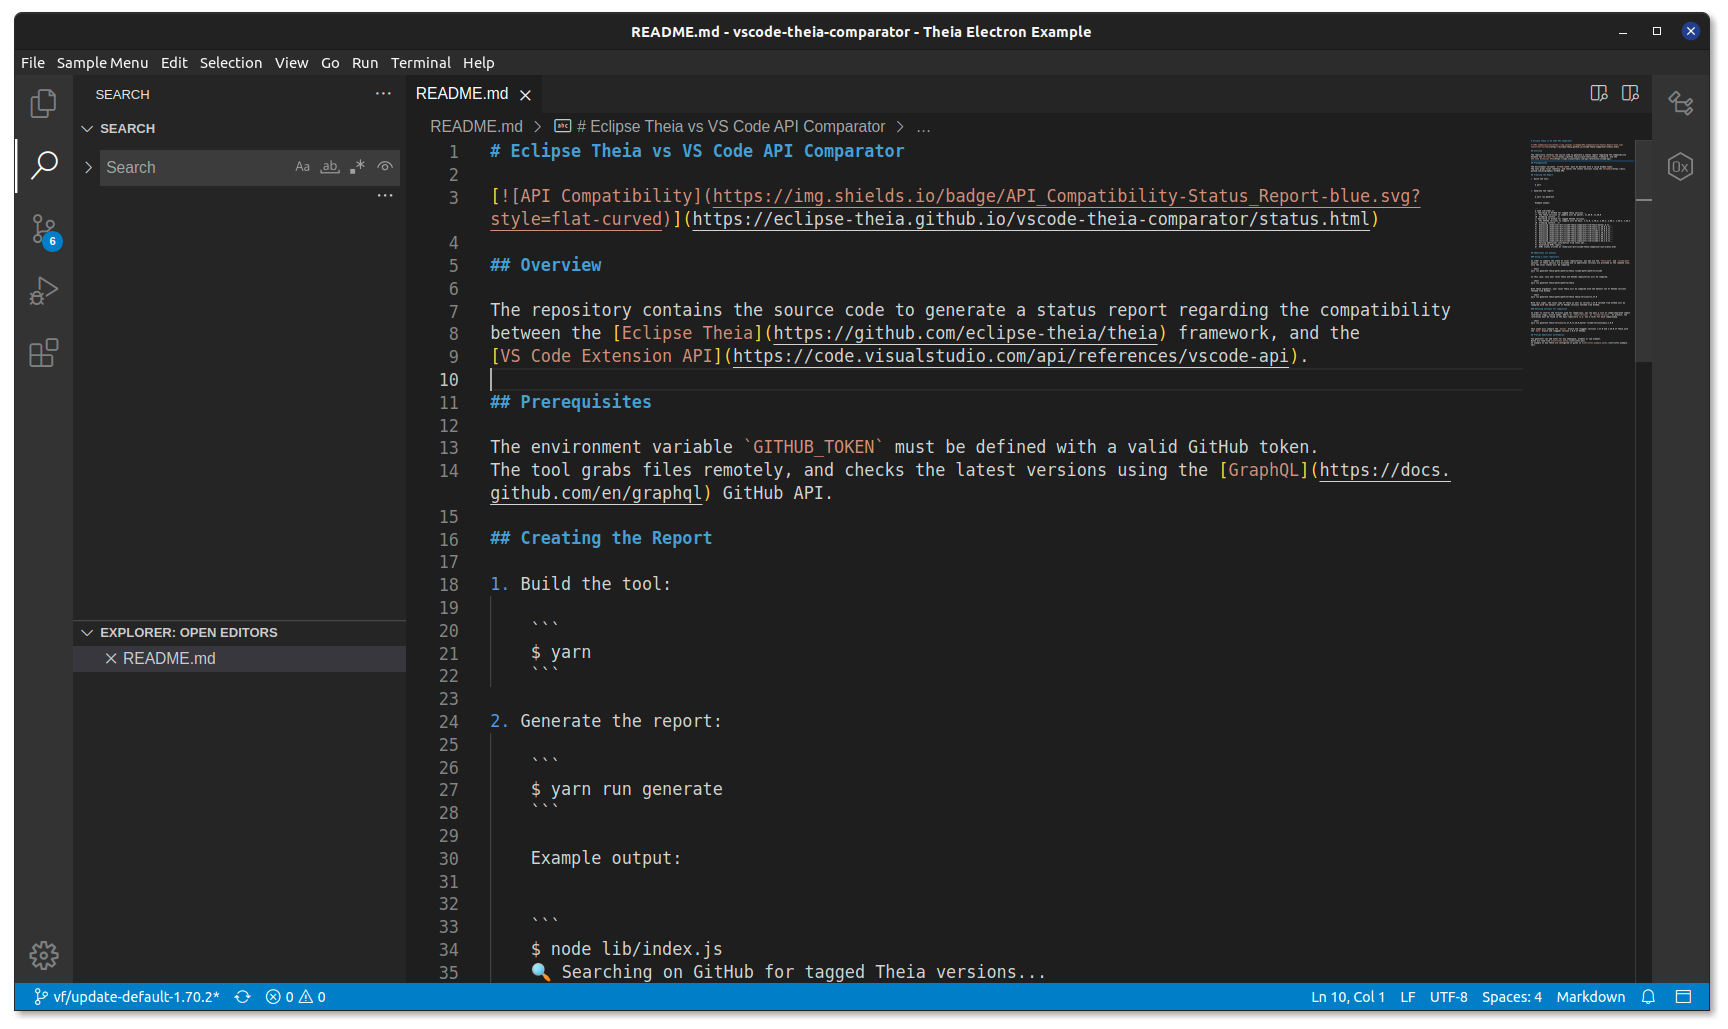Open Markdown preview to the side
This screenshot has height=1029, width=1728.
click(x=1597, y=93)
